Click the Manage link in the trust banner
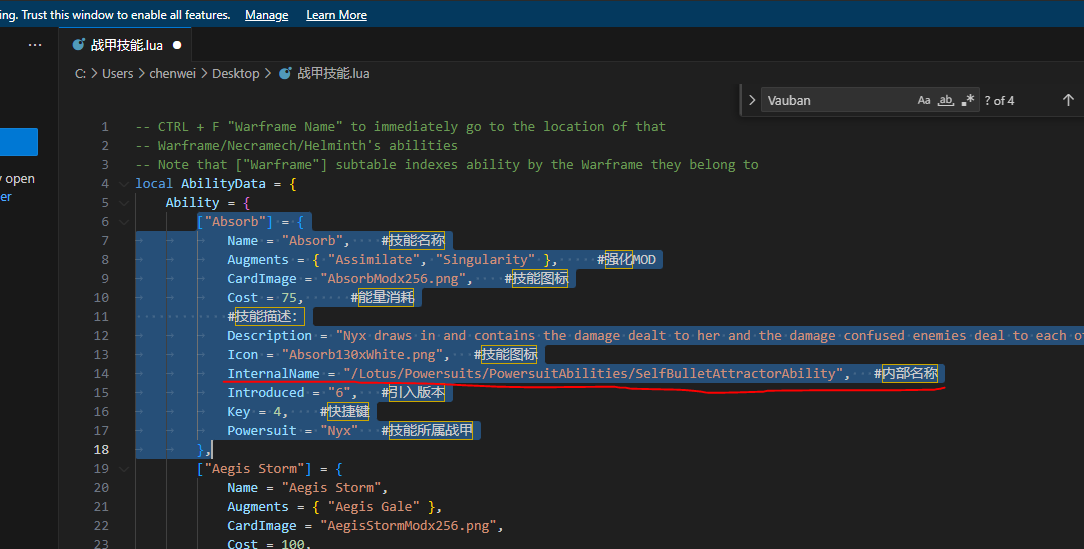The width and height of the screenshot is (1084, 549). (x=266, y=15)
